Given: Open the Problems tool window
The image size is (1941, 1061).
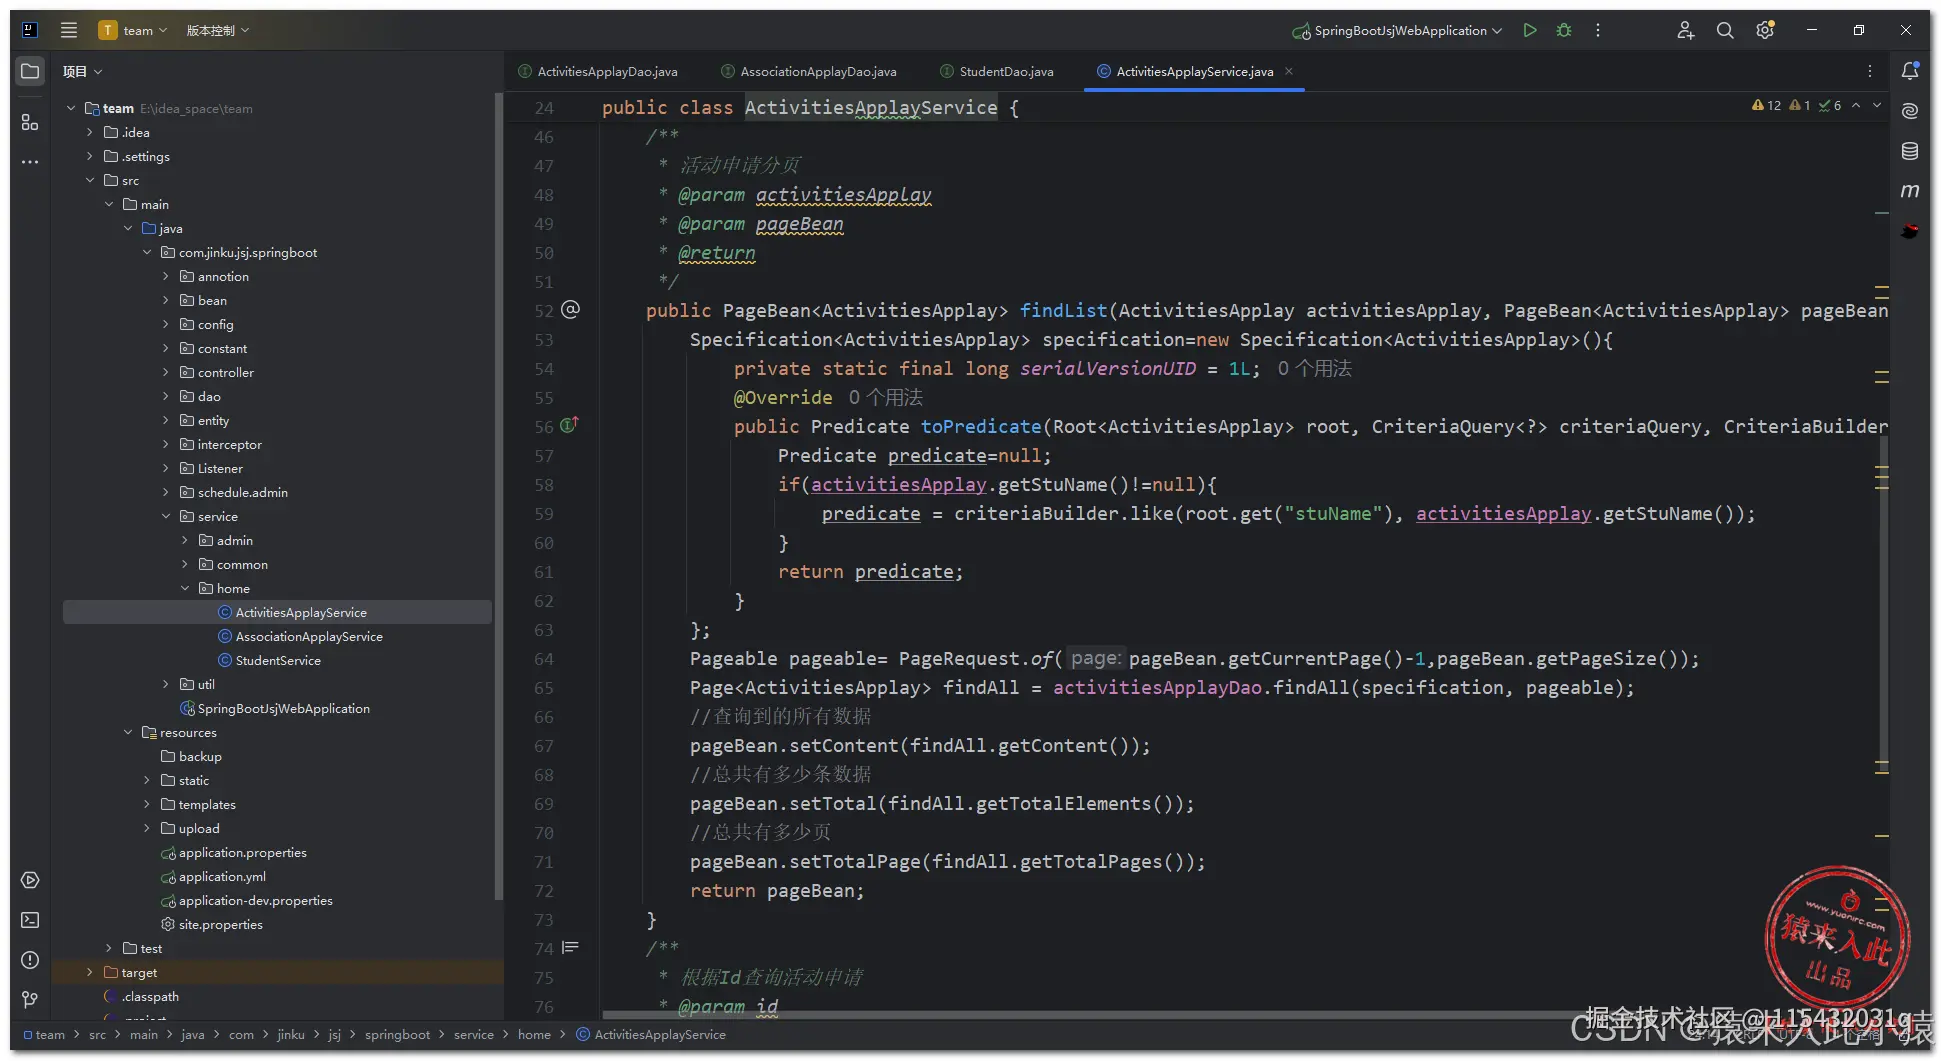Looking at the screenshot, I should pos(30,960).
